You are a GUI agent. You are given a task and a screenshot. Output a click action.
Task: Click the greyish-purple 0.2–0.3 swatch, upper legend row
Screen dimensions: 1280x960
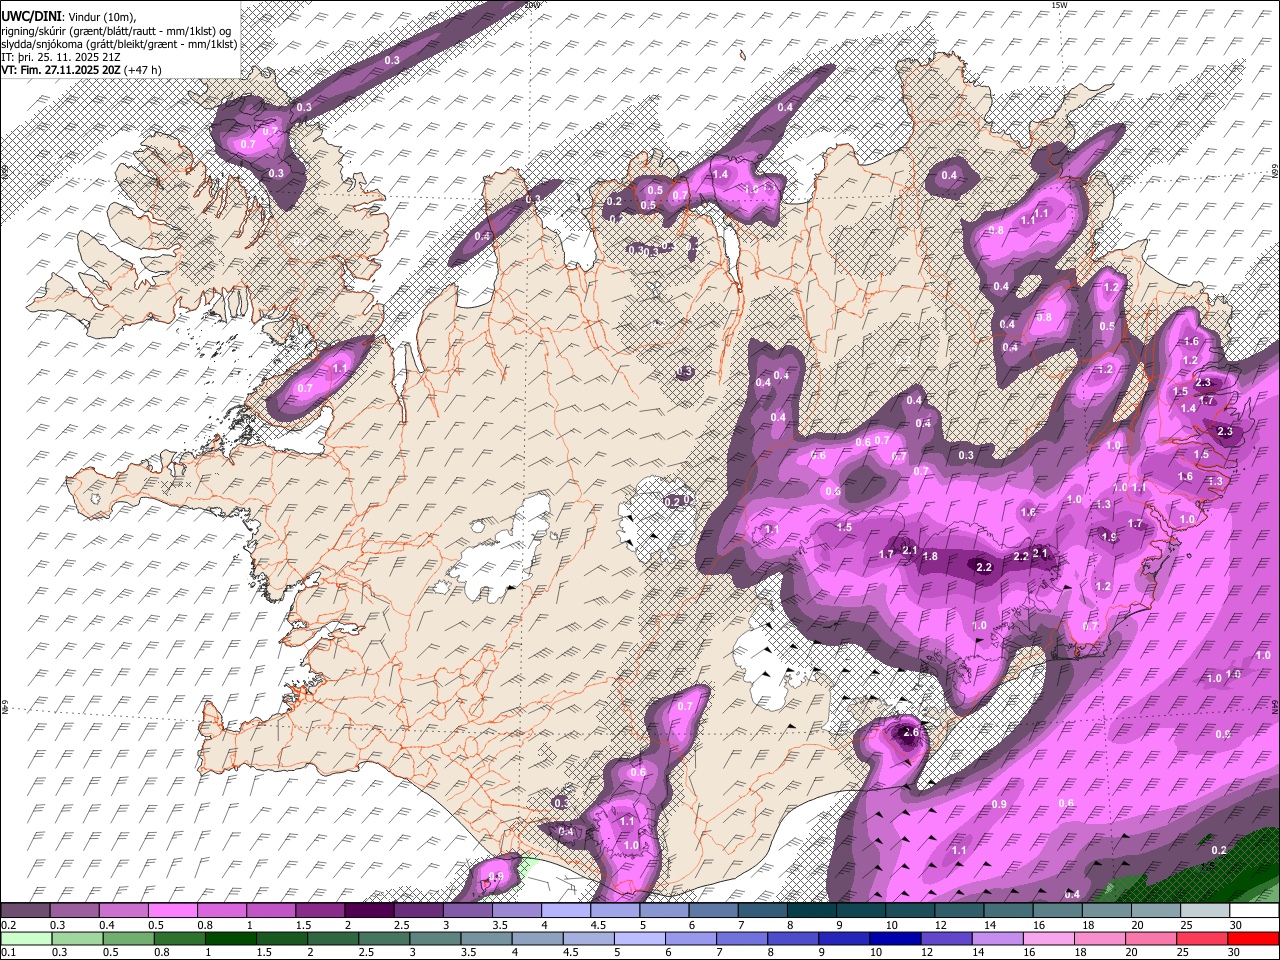click(x=26, y=911)
